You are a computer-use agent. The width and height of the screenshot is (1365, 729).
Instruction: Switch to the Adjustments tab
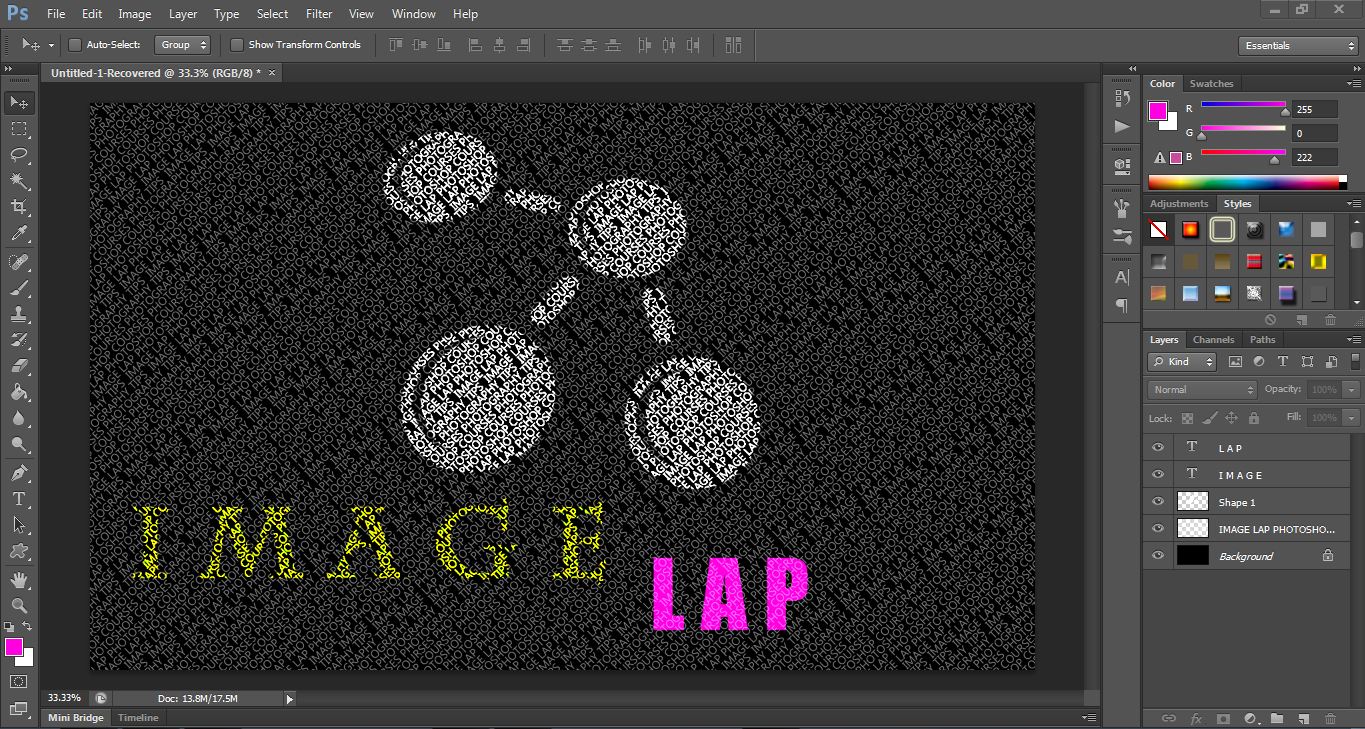[x=1179, y=204]
